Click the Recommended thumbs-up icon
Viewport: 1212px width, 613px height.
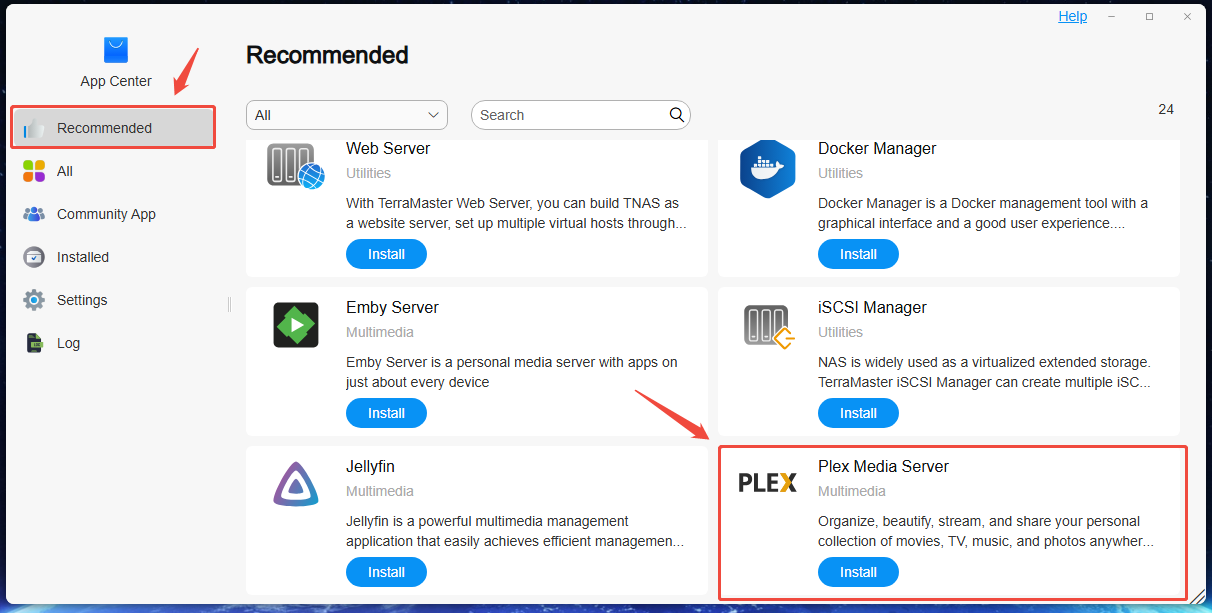[x=34, y=128]
